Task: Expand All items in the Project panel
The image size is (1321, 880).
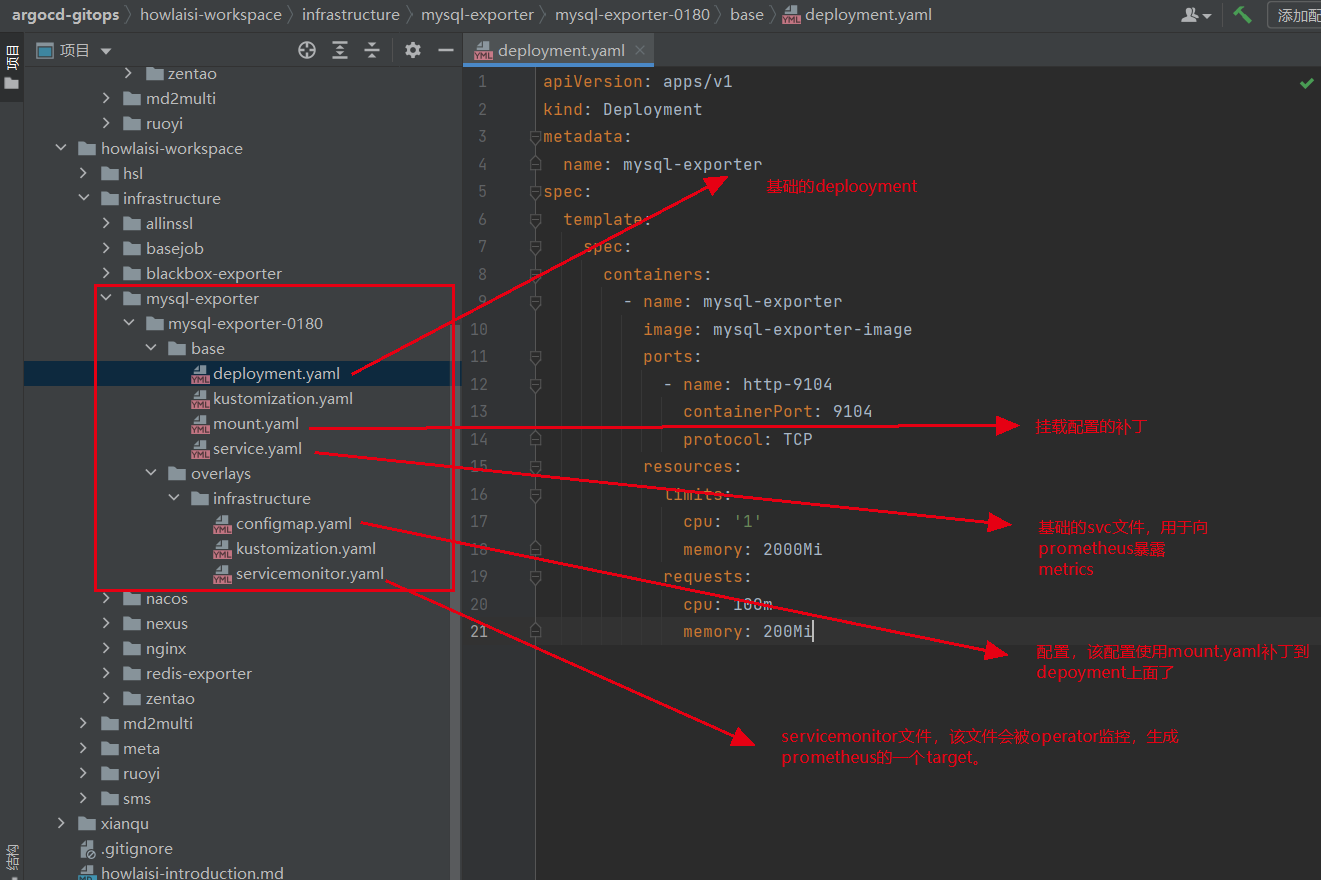Action: (339, 48)
